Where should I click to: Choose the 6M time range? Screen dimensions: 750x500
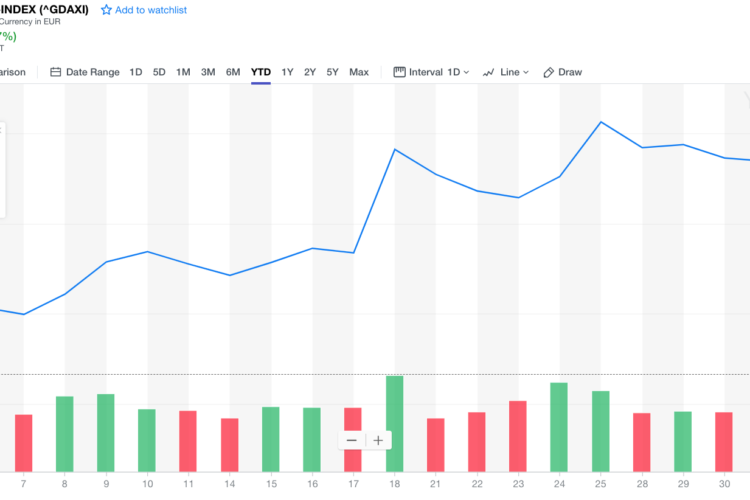pos(233,72)
